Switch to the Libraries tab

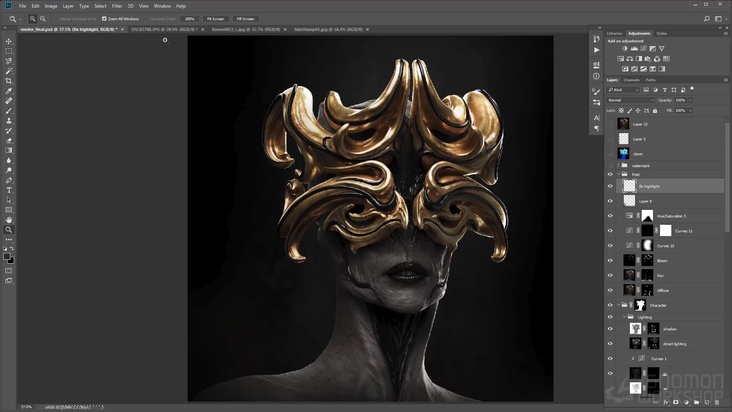pos(614,34)
